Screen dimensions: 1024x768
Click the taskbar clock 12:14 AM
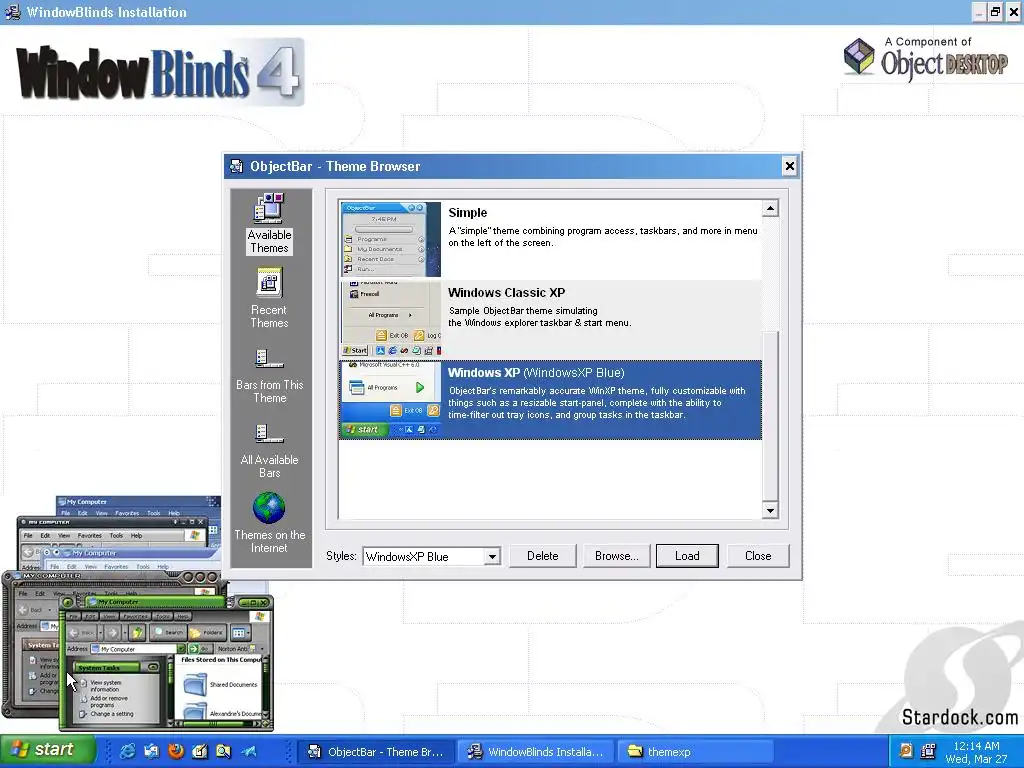(x=976, y=746)
